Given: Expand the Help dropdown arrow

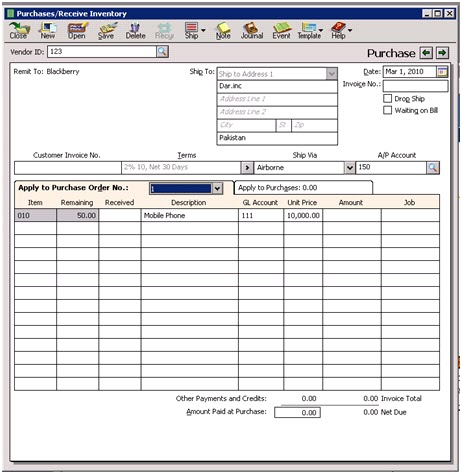Looking at the screenshot, I should 350,30.
